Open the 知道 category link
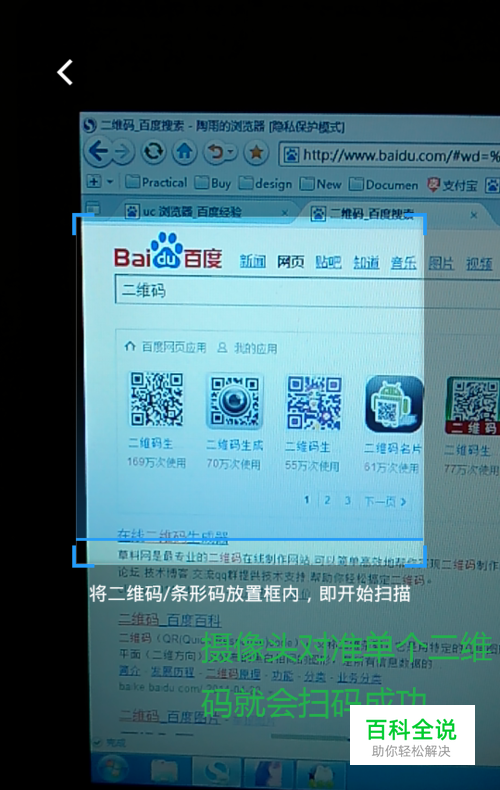 click(x=366, y=262)
